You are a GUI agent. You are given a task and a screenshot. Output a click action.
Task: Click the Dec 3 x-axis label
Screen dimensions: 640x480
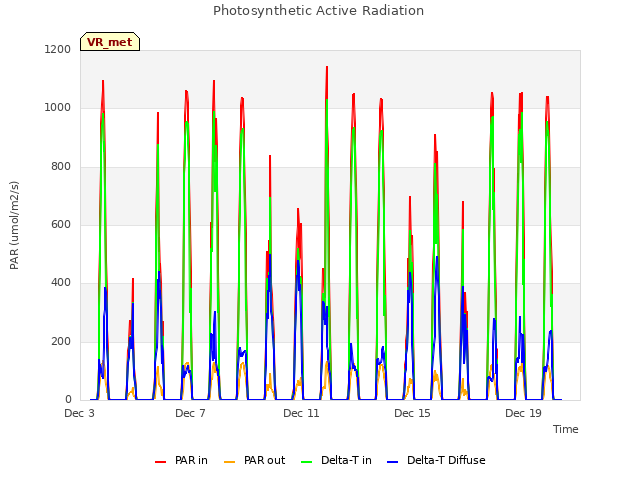pos(79,413)
